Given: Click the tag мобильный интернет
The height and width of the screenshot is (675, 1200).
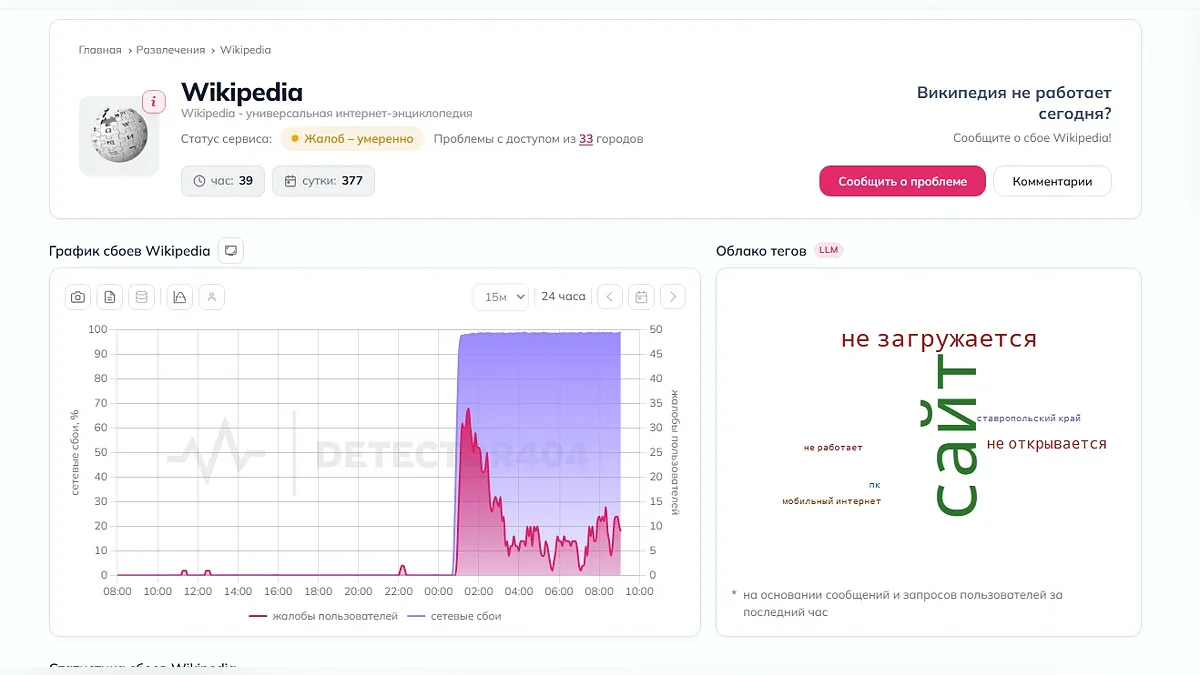Looking at the screenshot, I should point(831,501).
